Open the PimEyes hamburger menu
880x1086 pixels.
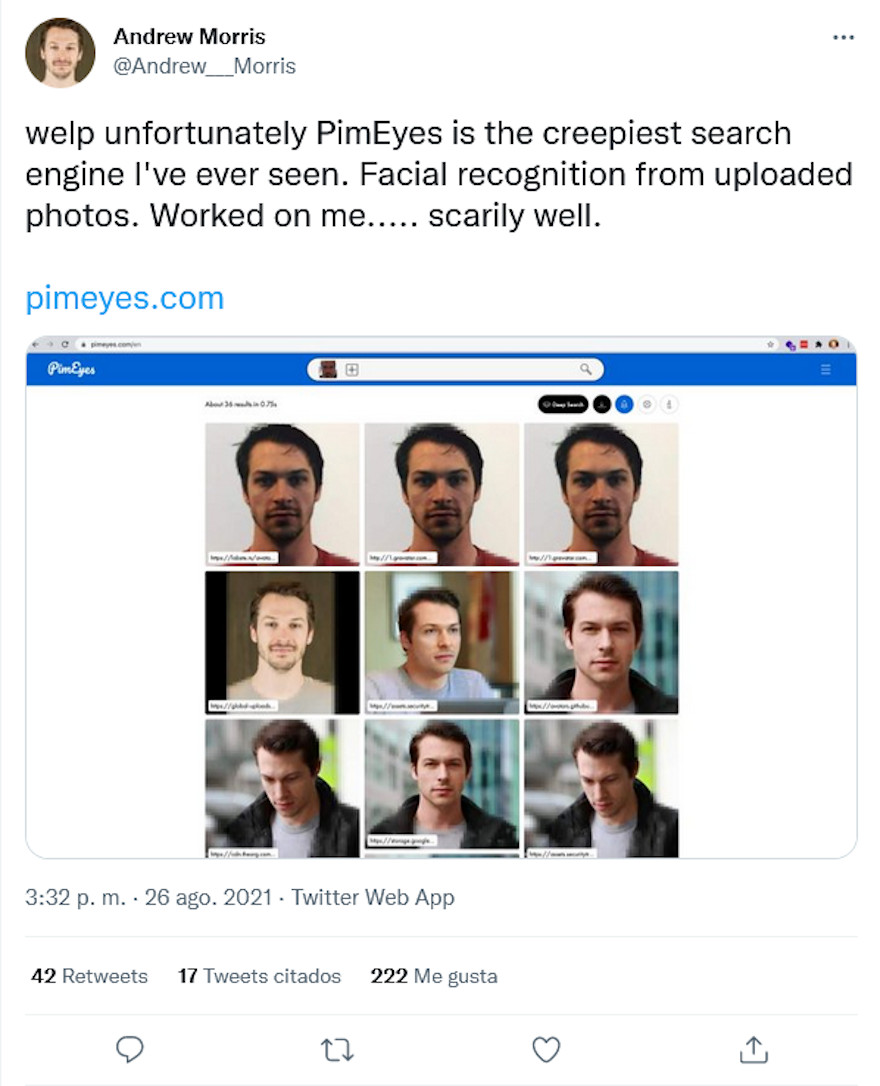coord(825,368)
